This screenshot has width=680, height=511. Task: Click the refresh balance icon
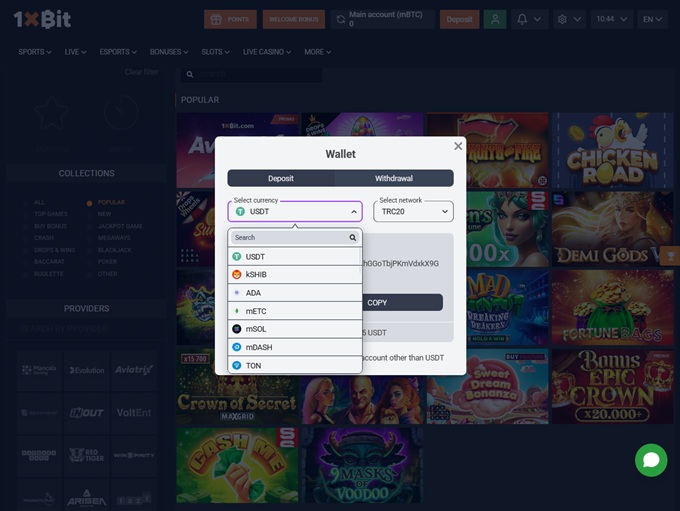341,19
